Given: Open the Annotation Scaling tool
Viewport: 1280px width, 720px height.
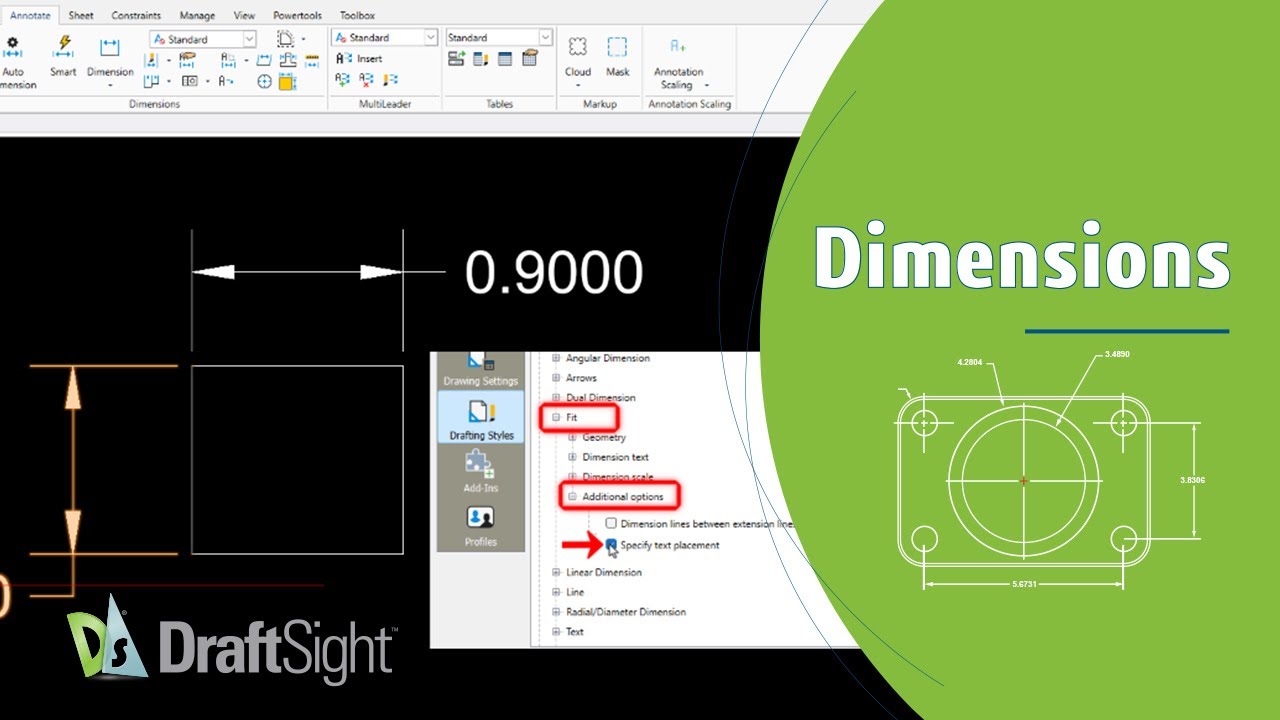Looking at the screenshot, I should point(678,60).
